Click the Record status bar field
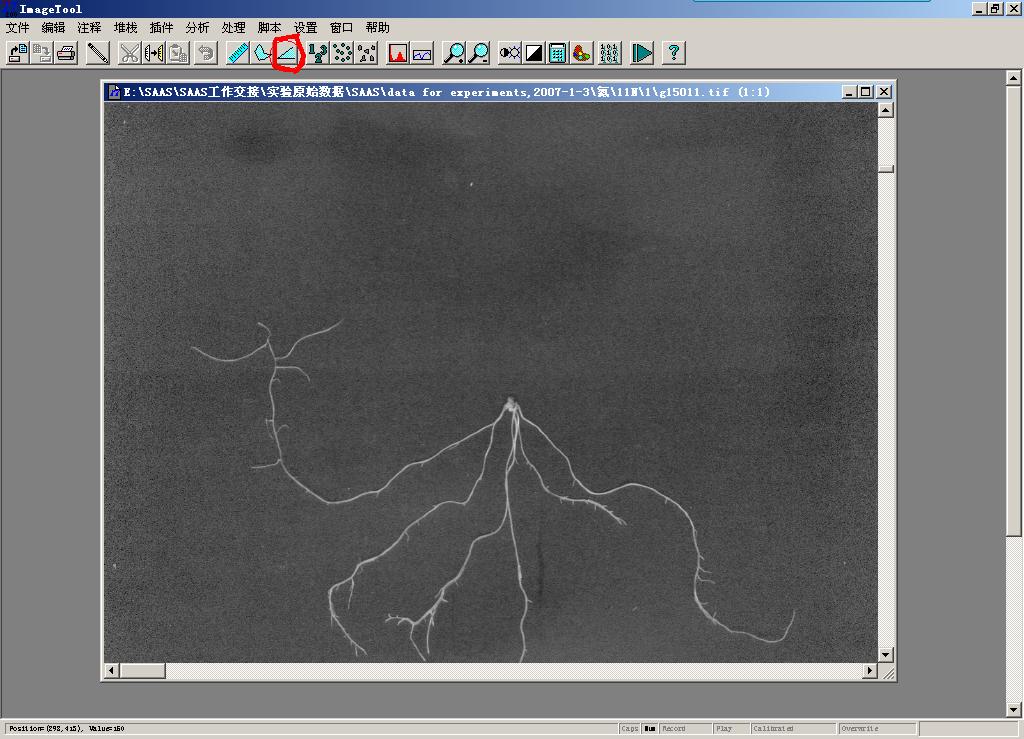Image resolution: width=1024 pixels, height=739 pixels. (684, 729)
